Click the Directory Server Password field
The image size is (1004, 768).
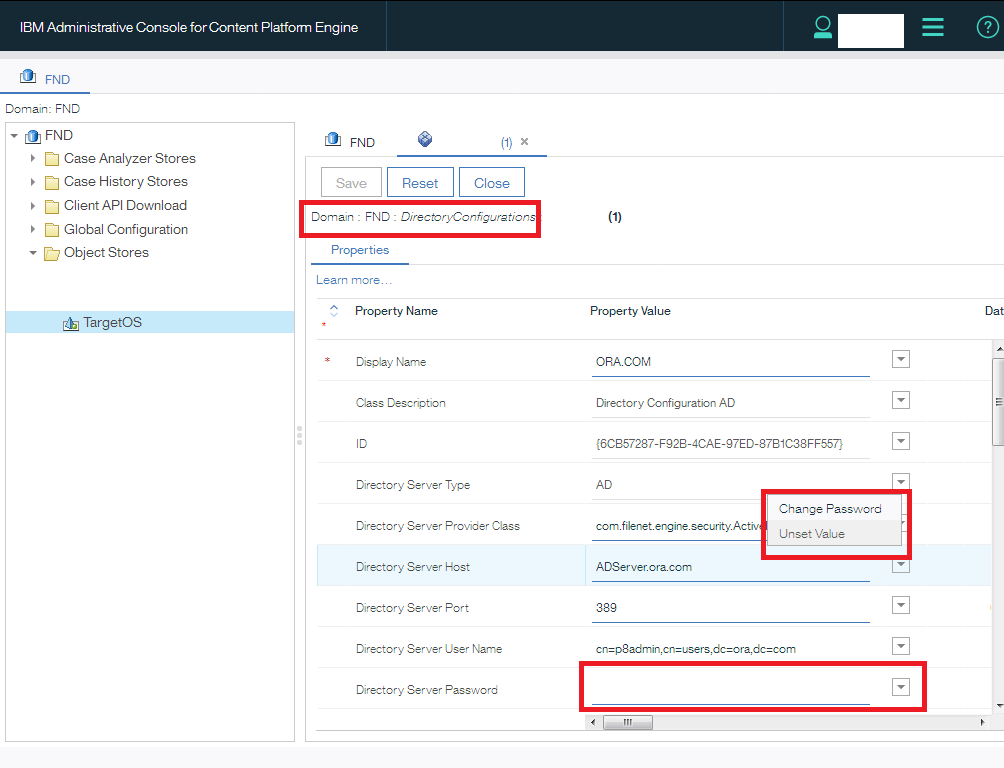pos(731,690)
